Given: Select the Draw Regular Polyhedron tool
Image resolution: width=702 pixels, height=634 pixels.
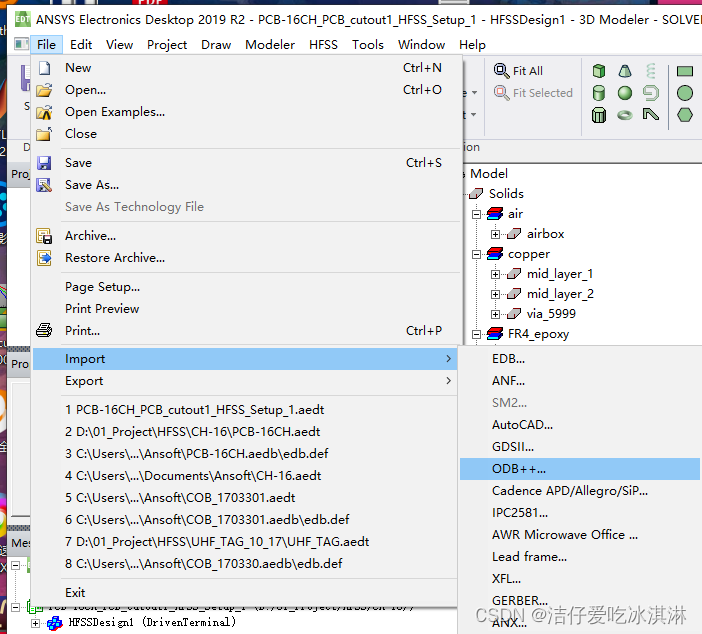Looking at the screenshot, I should 599,115.
